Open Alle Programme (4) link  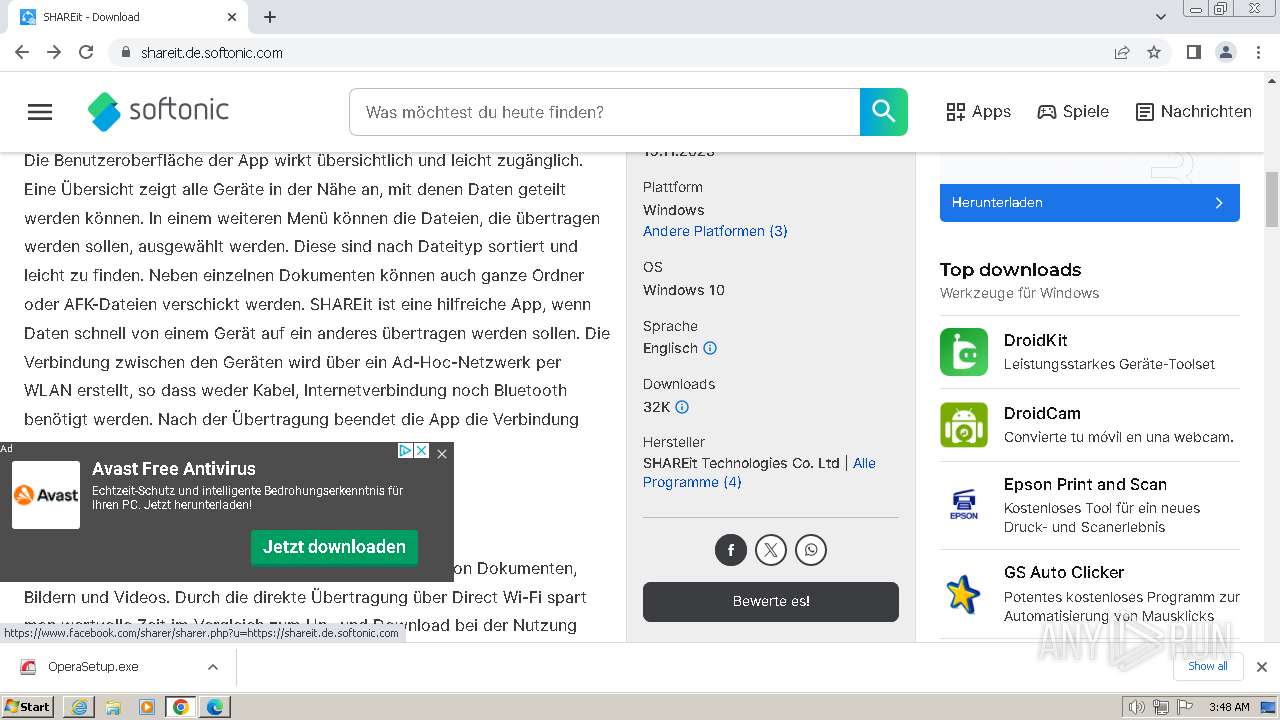click(759, 473)
